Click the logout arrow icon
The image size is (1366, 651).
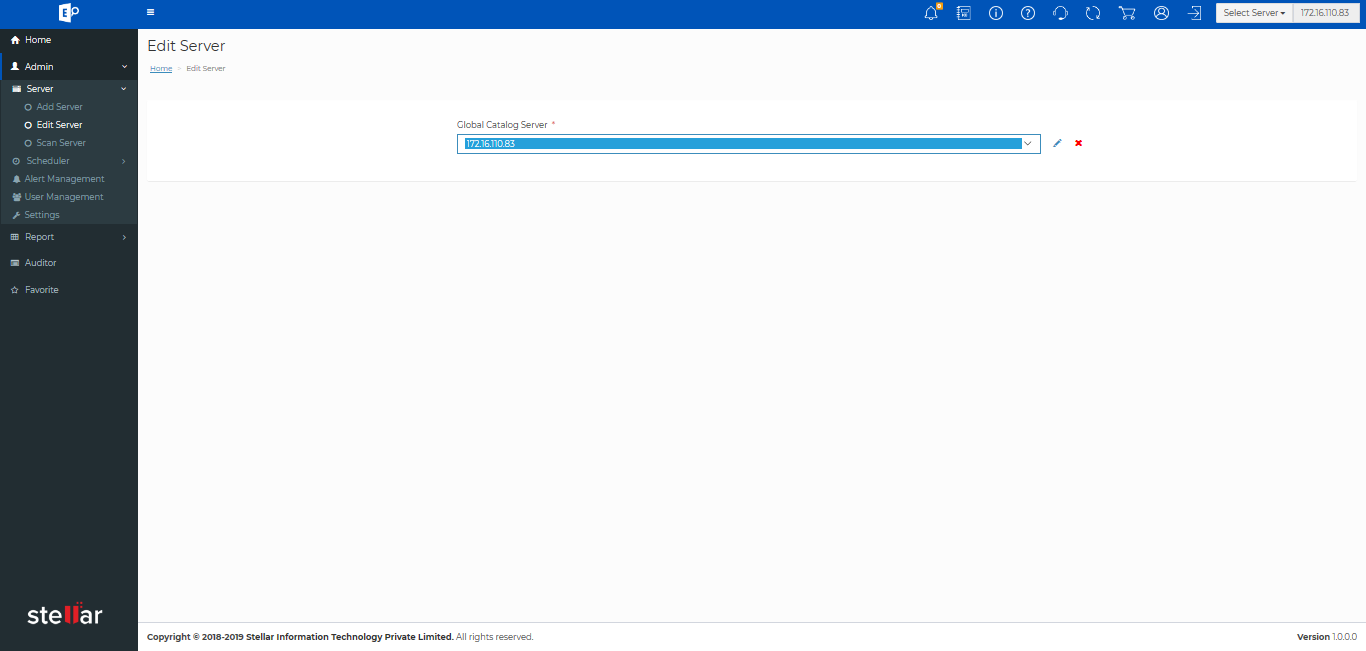point(1194,13)
